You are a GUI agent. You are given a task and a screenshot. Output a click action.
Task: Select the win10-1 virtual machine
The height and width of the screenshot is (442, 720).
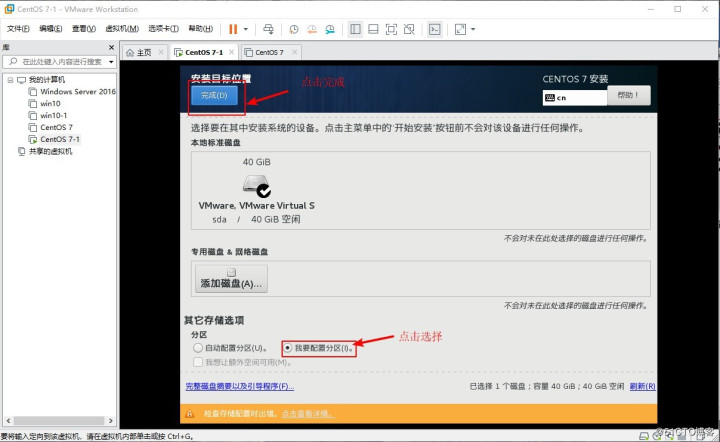(53, 115)
